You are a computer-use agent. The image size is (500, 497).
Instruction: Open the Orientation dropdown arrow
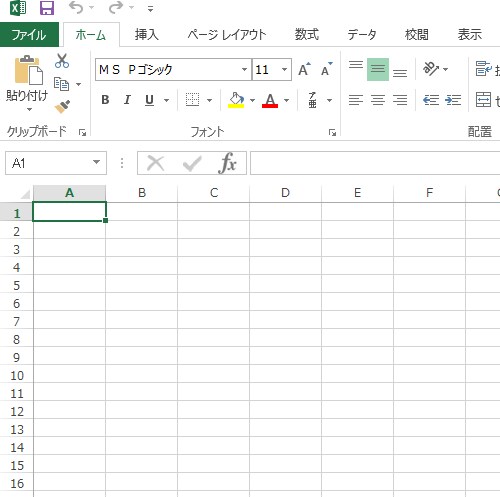tap(446, 69)
